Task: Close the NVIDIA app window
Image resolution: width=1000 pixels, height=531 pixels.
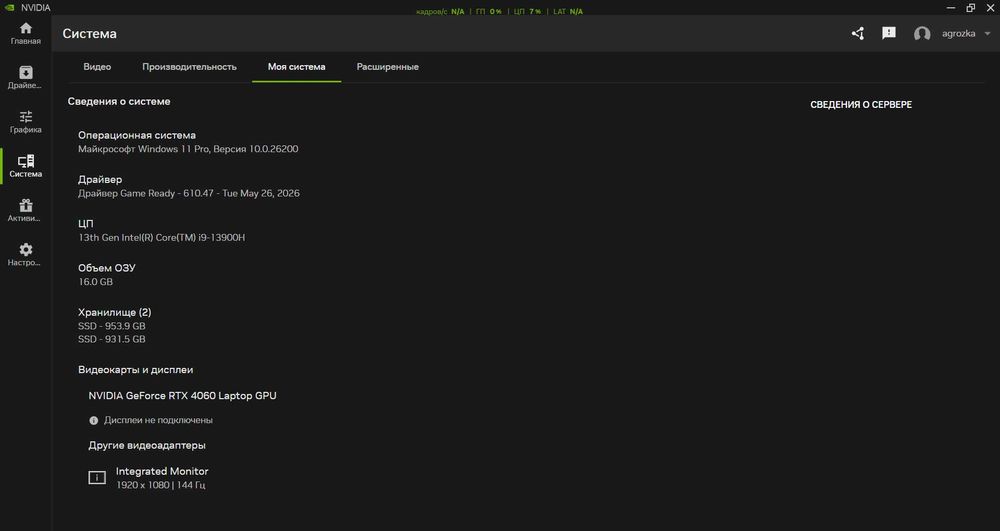Action: 990,8
